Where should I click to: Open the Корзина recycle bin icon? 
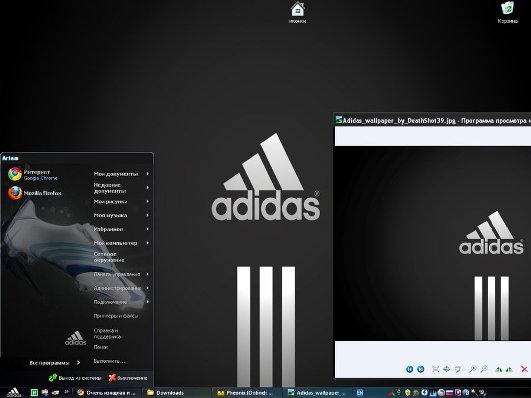point(507,12)
